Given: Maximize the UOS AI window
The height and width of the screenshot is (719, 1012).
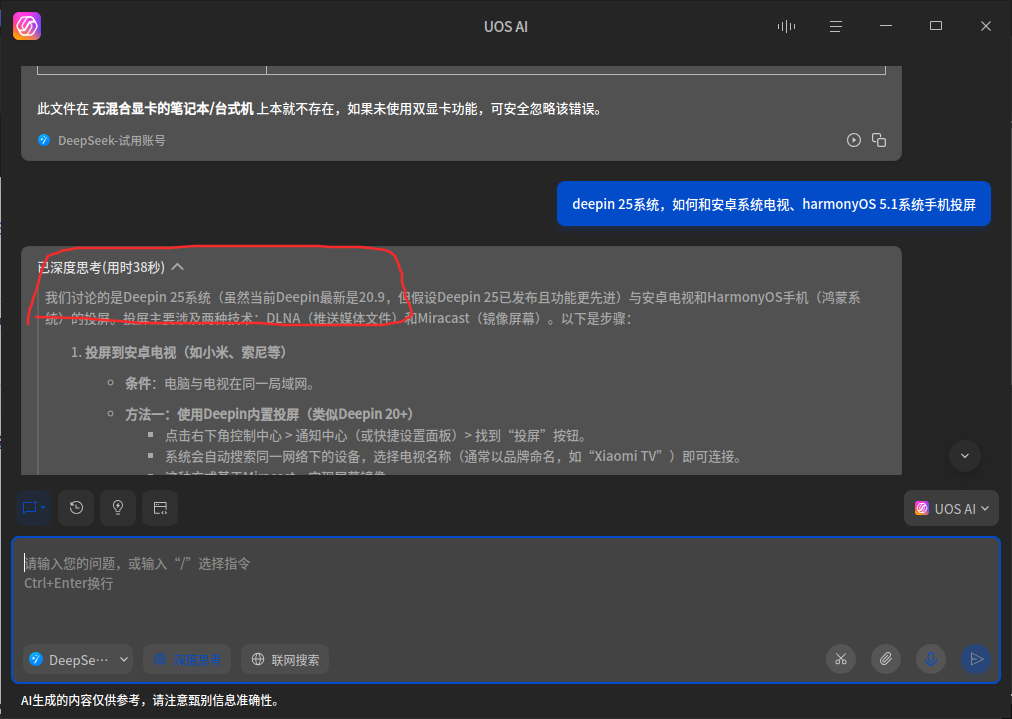Looking at the screenshot, I should coord(936,26).
